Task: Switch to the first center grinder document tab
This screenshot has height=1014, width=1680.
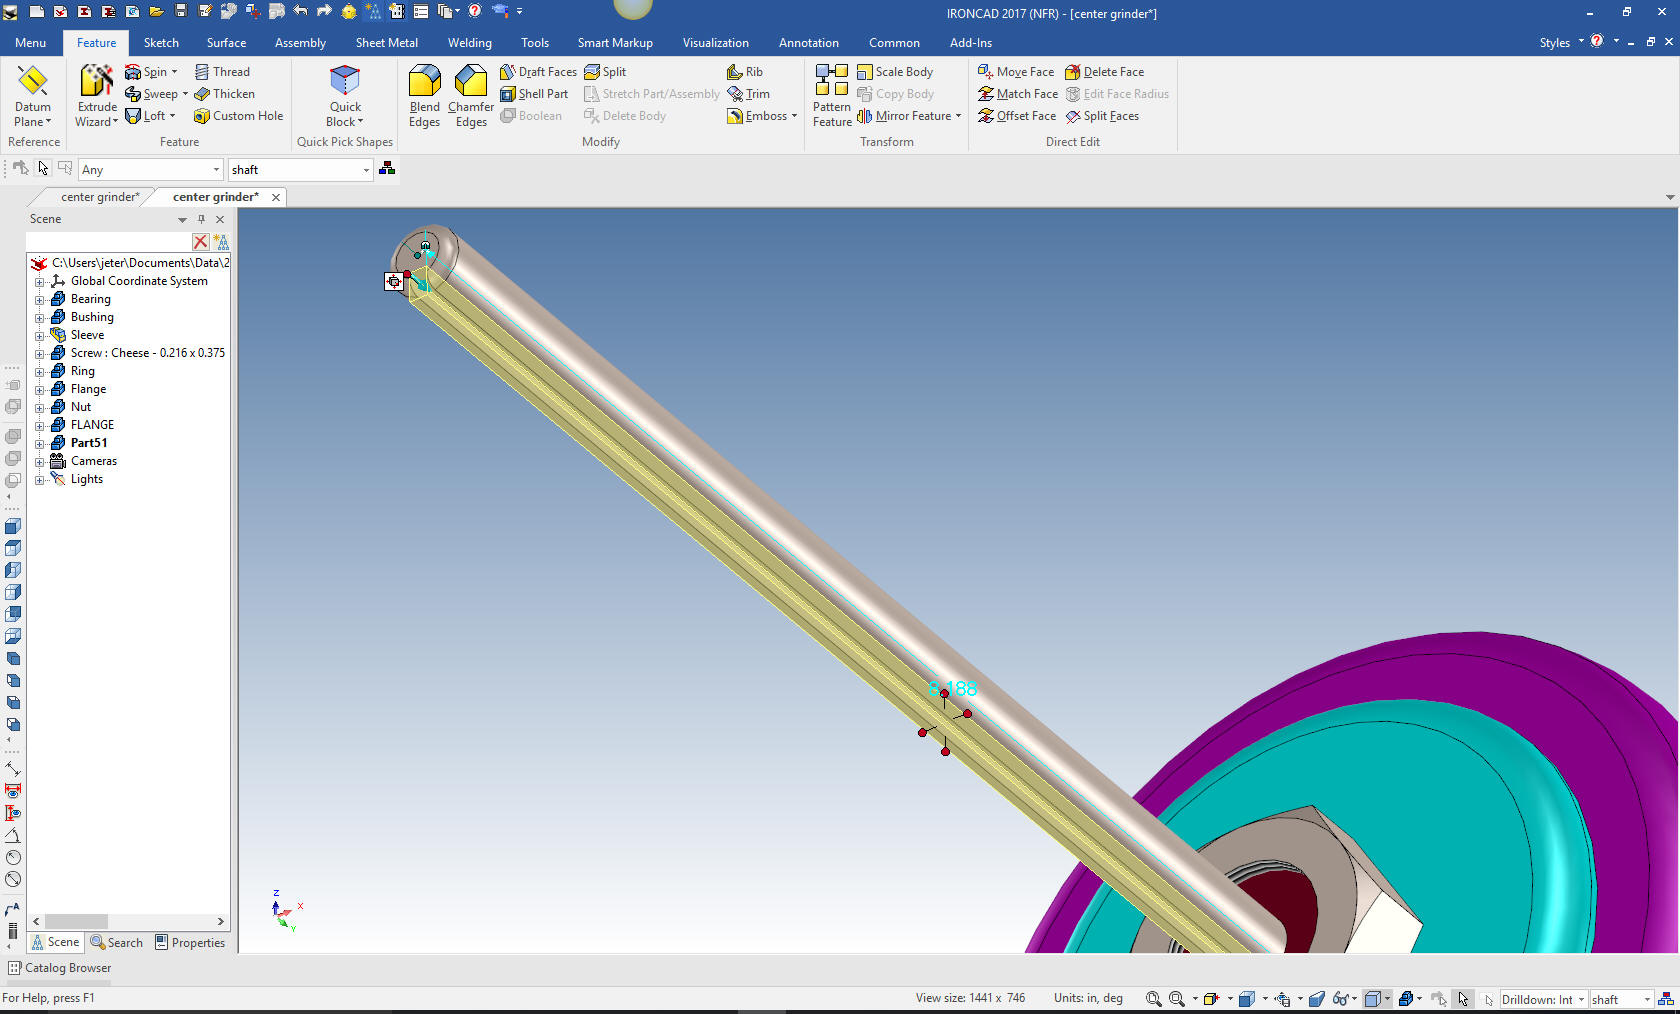Action: (99, 197)
